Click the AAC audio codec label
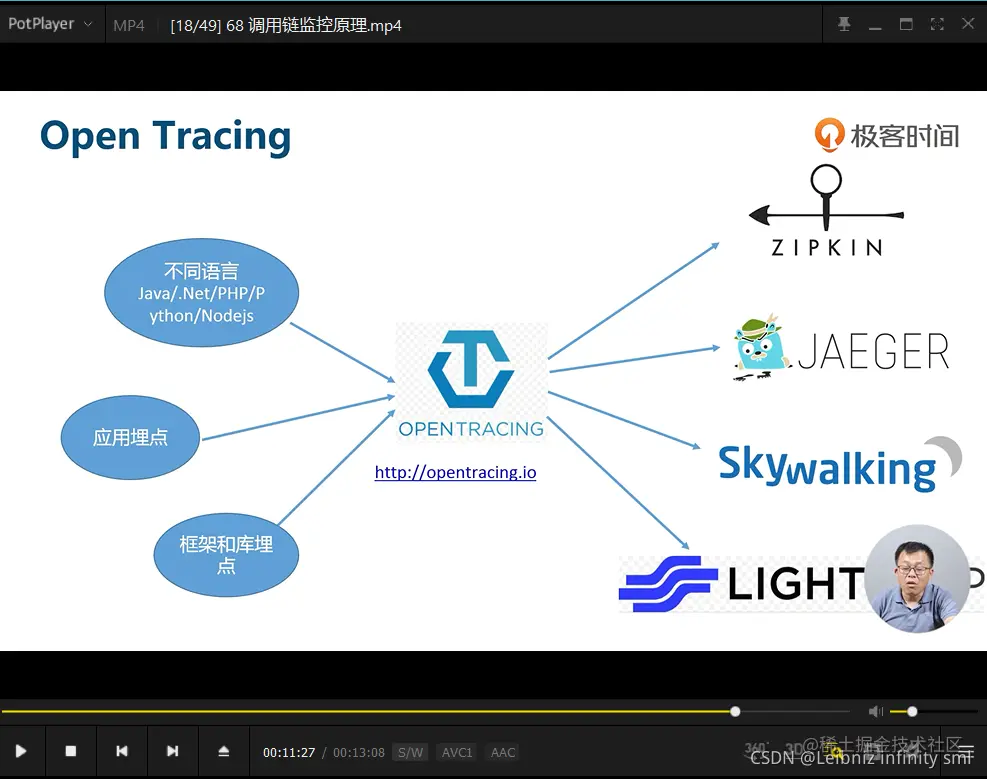Screen dimensions: 987x779 503,753
